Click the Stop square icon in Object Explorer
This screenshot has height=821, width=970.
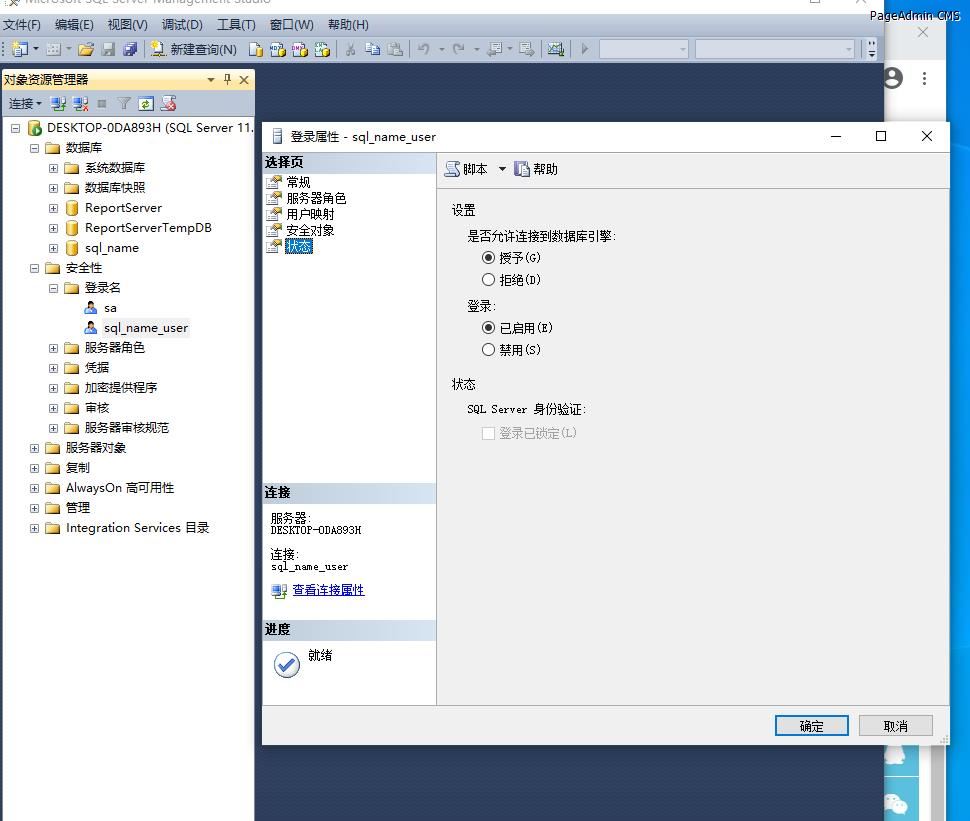tap(102, 104)
